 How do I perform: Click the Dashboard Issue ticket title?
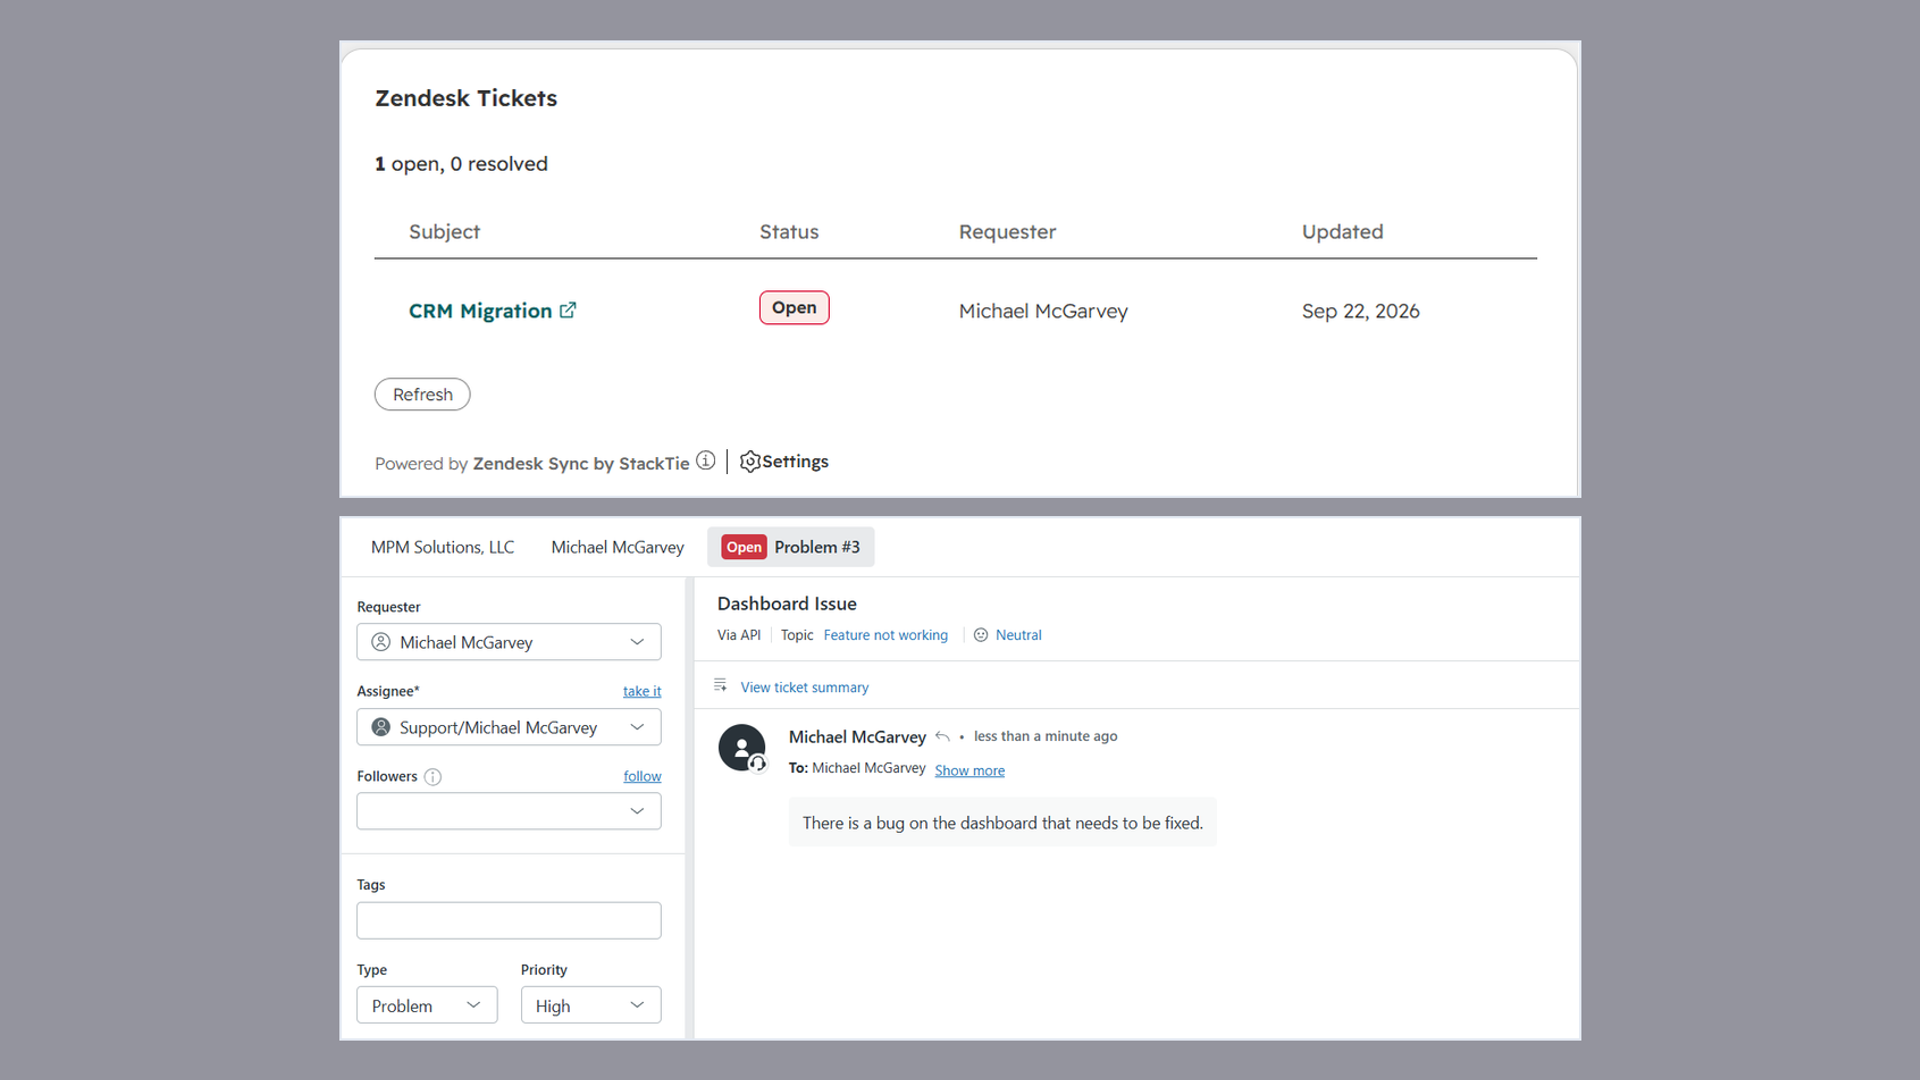(x=787, y=604)
